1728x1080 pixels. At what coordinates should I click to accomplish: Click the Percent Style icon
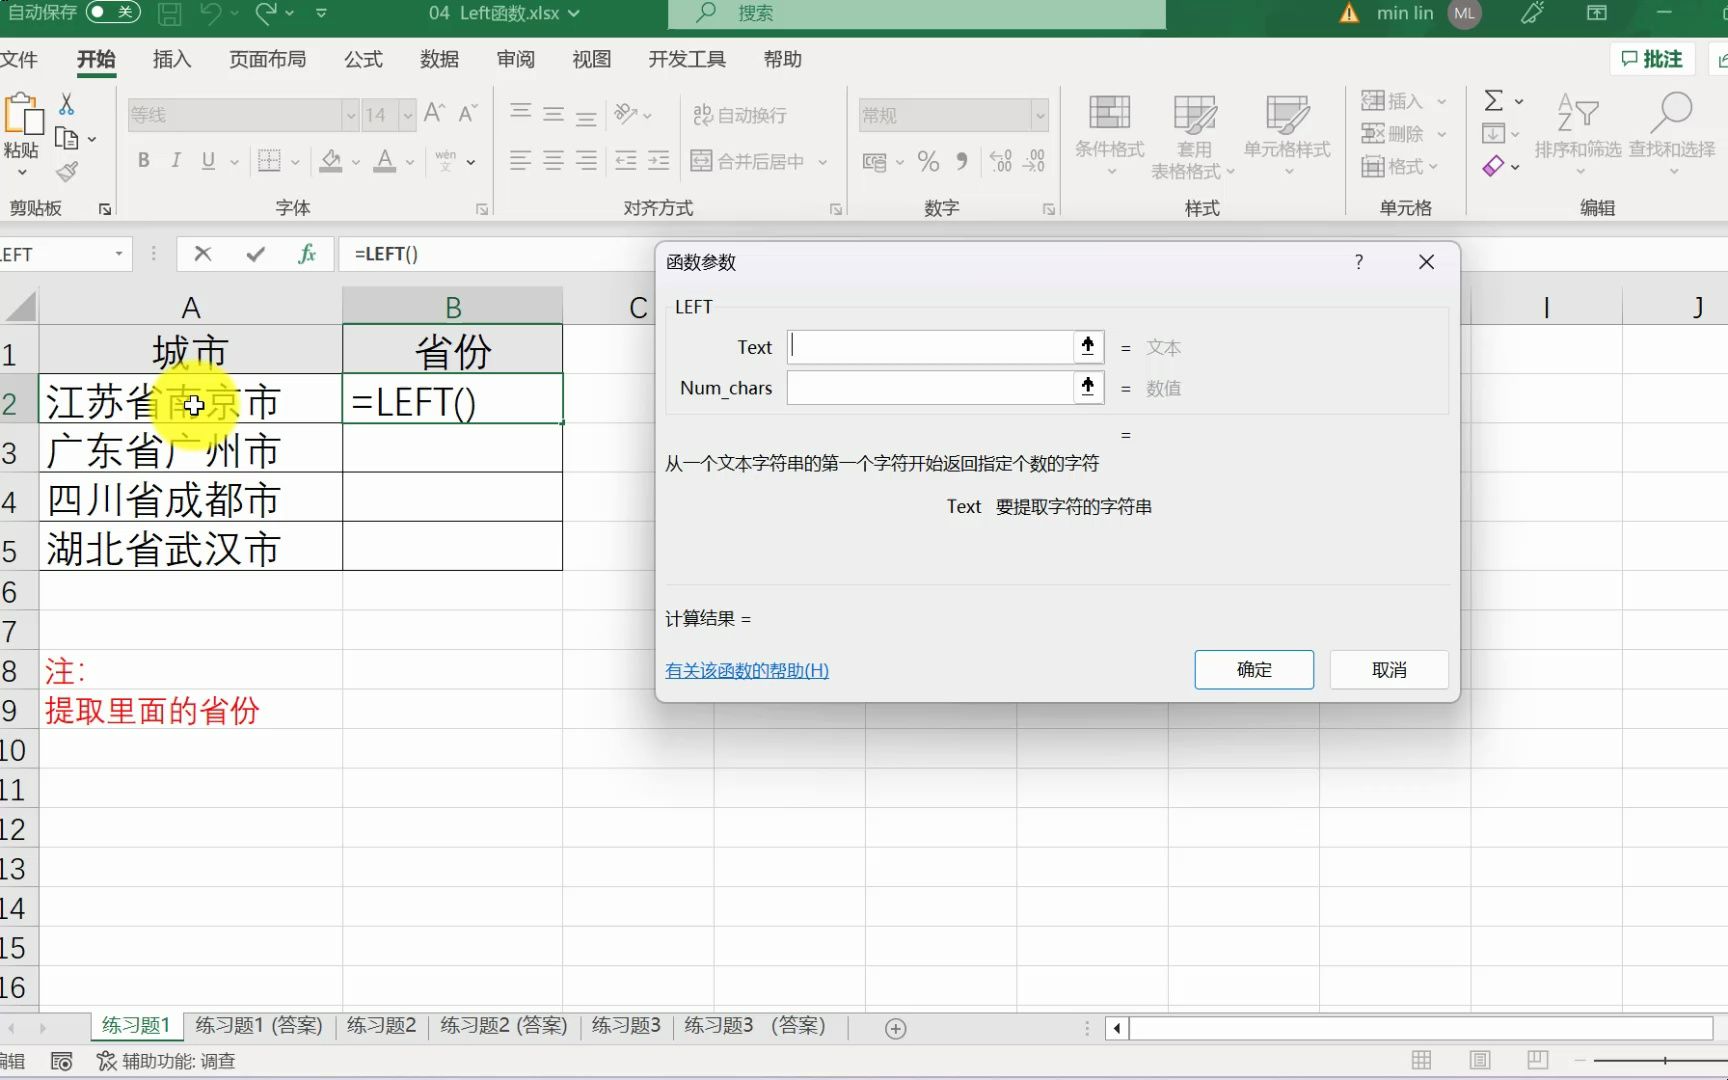[928, 161]
